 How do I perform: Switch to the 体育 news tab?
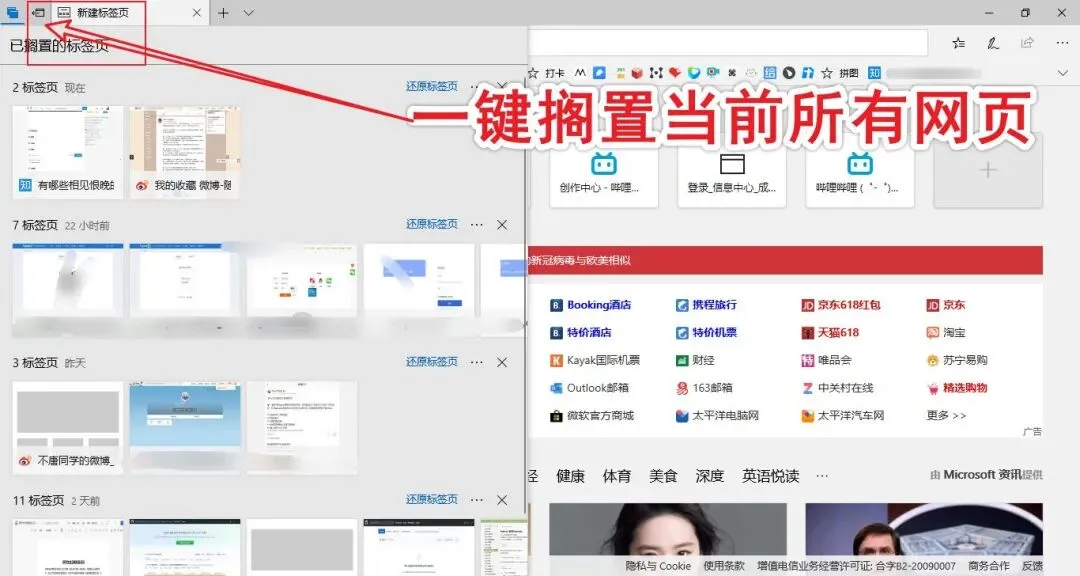(616, 475)
